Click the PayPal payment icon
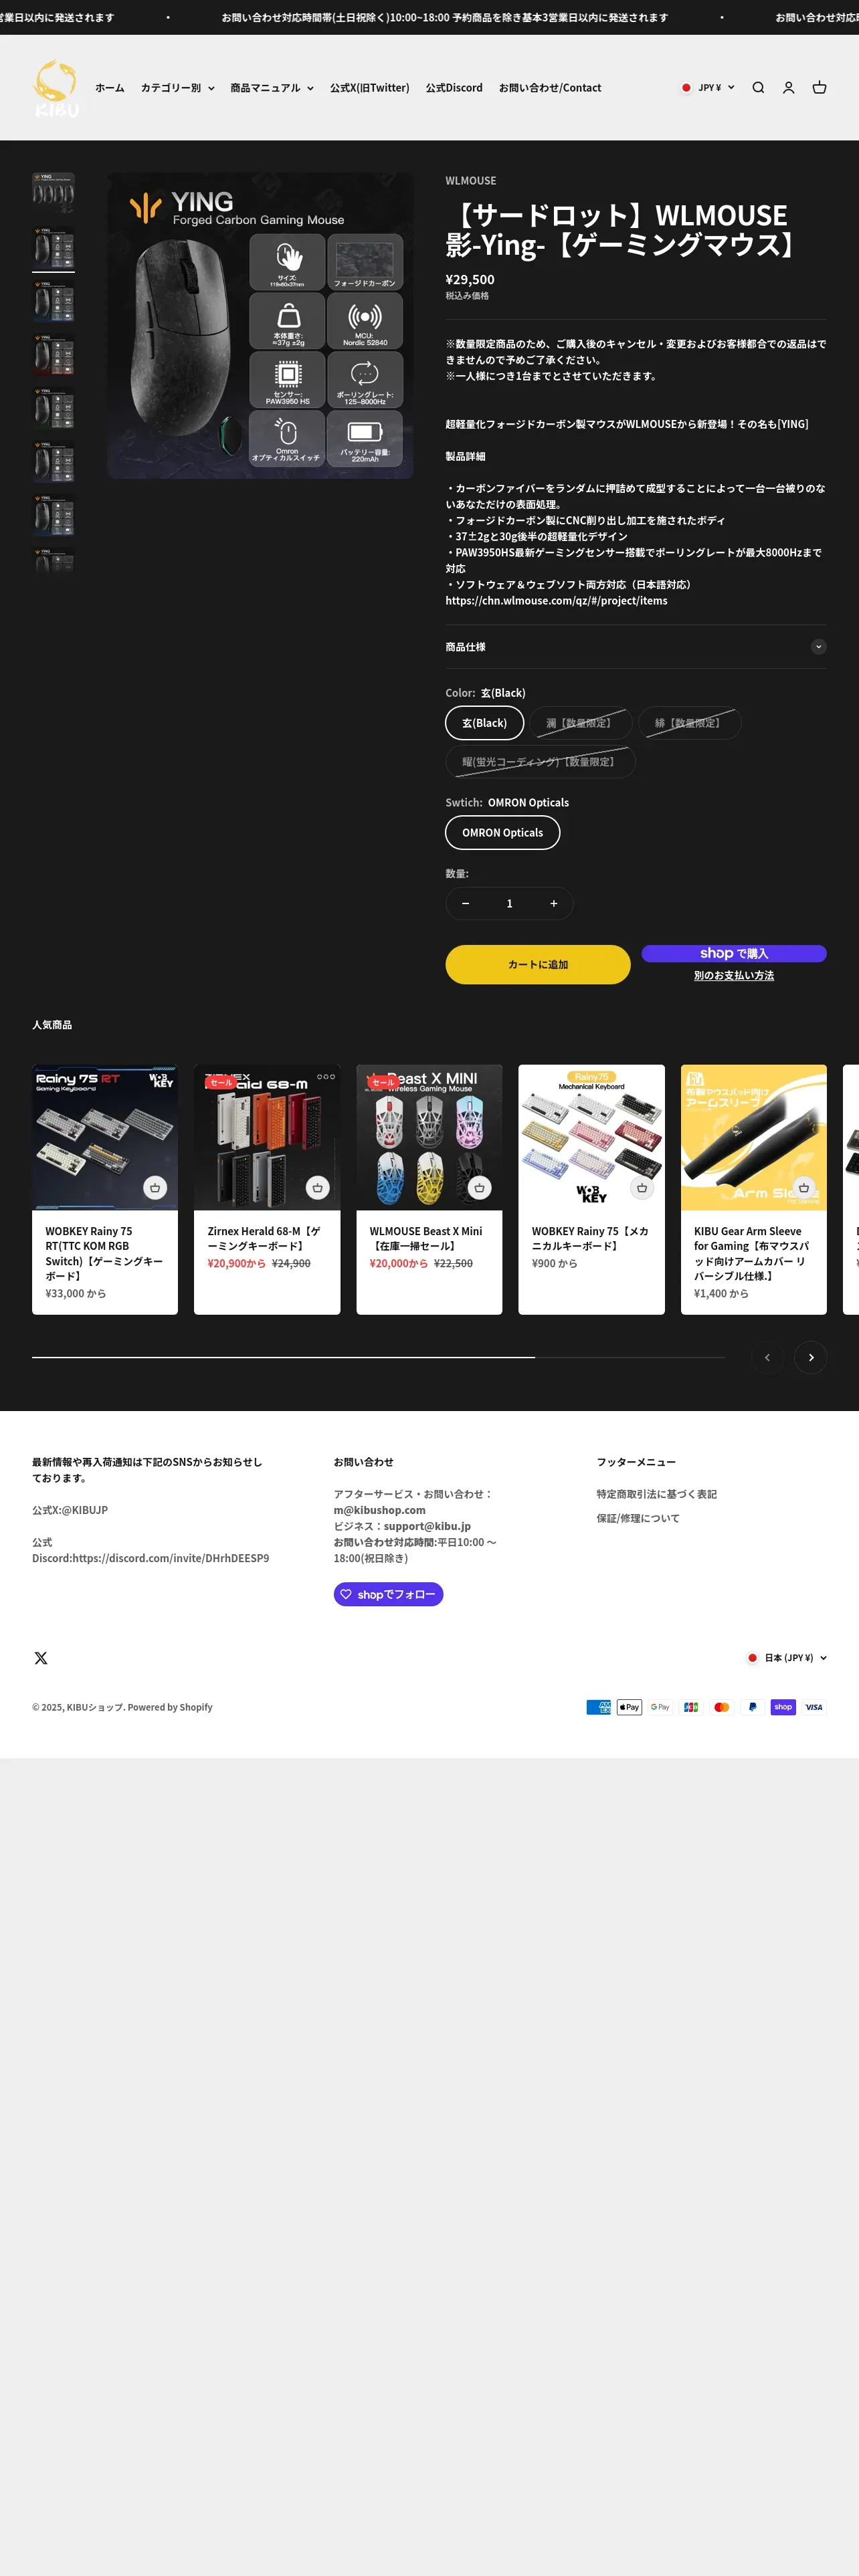 click(x=752, y=1707)
